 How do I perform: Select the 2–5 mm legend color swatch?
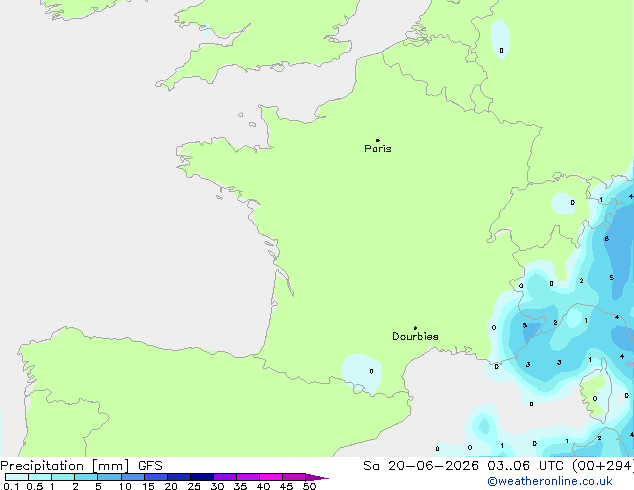tap(86, 477)
